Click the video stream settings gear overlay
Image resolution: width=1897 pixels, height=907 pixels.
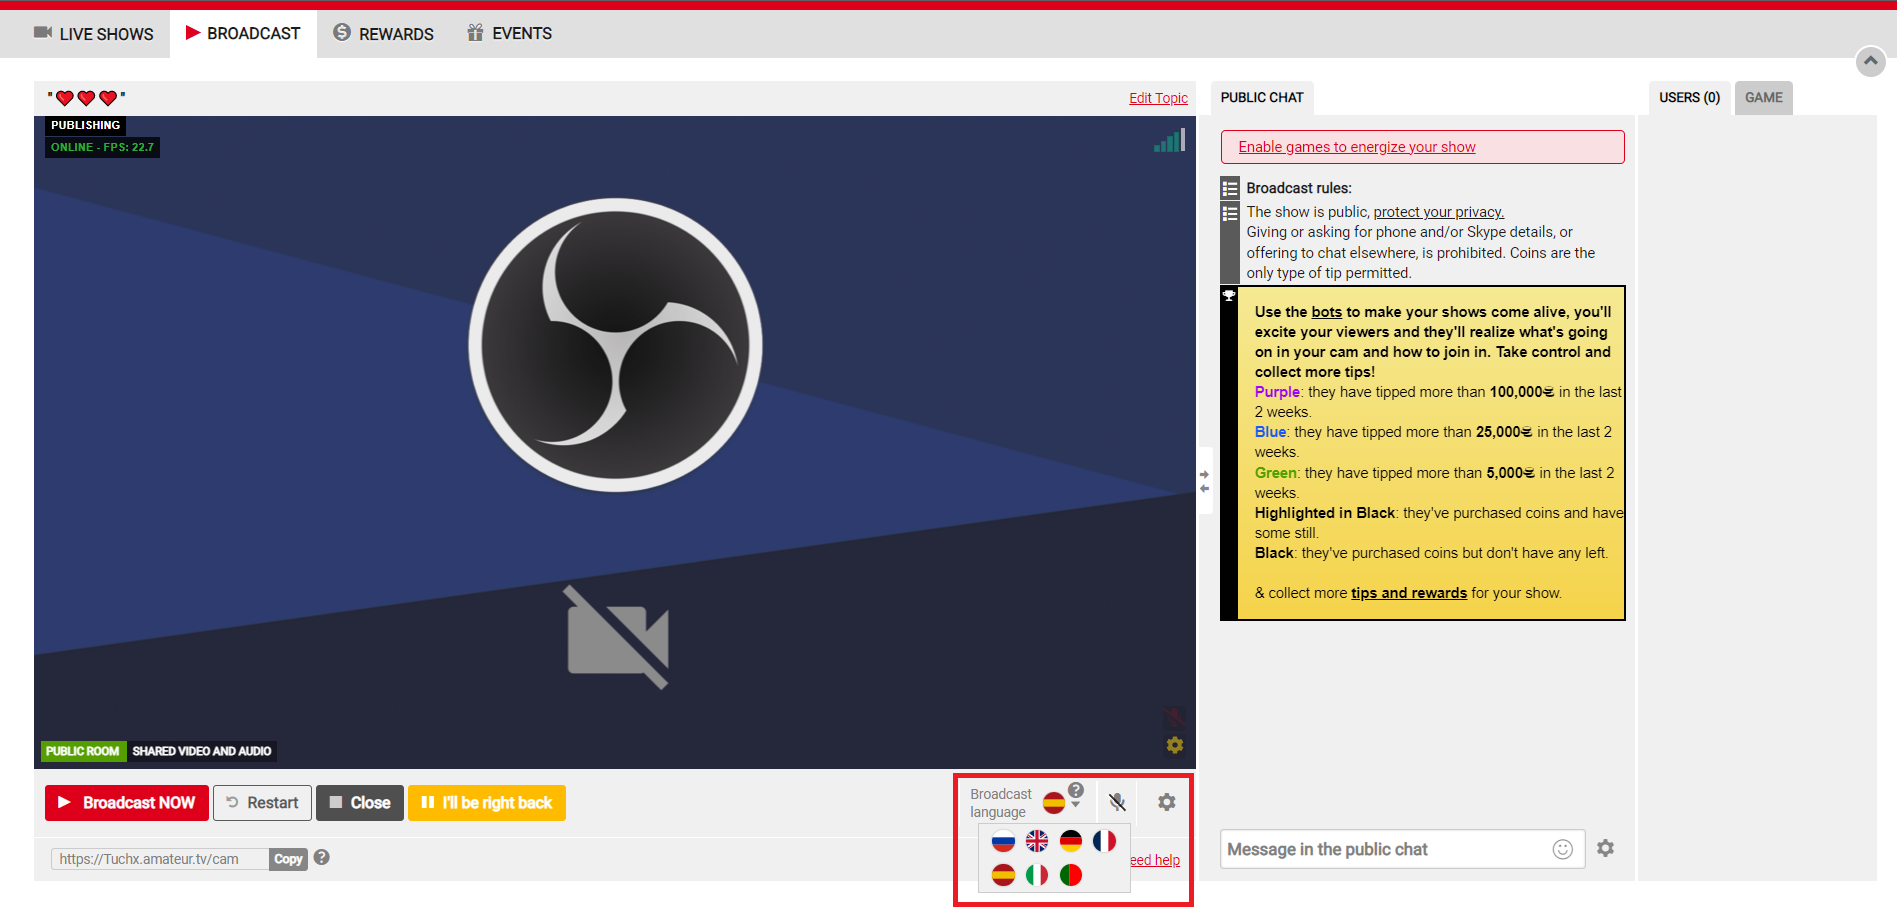point(1174,745)
